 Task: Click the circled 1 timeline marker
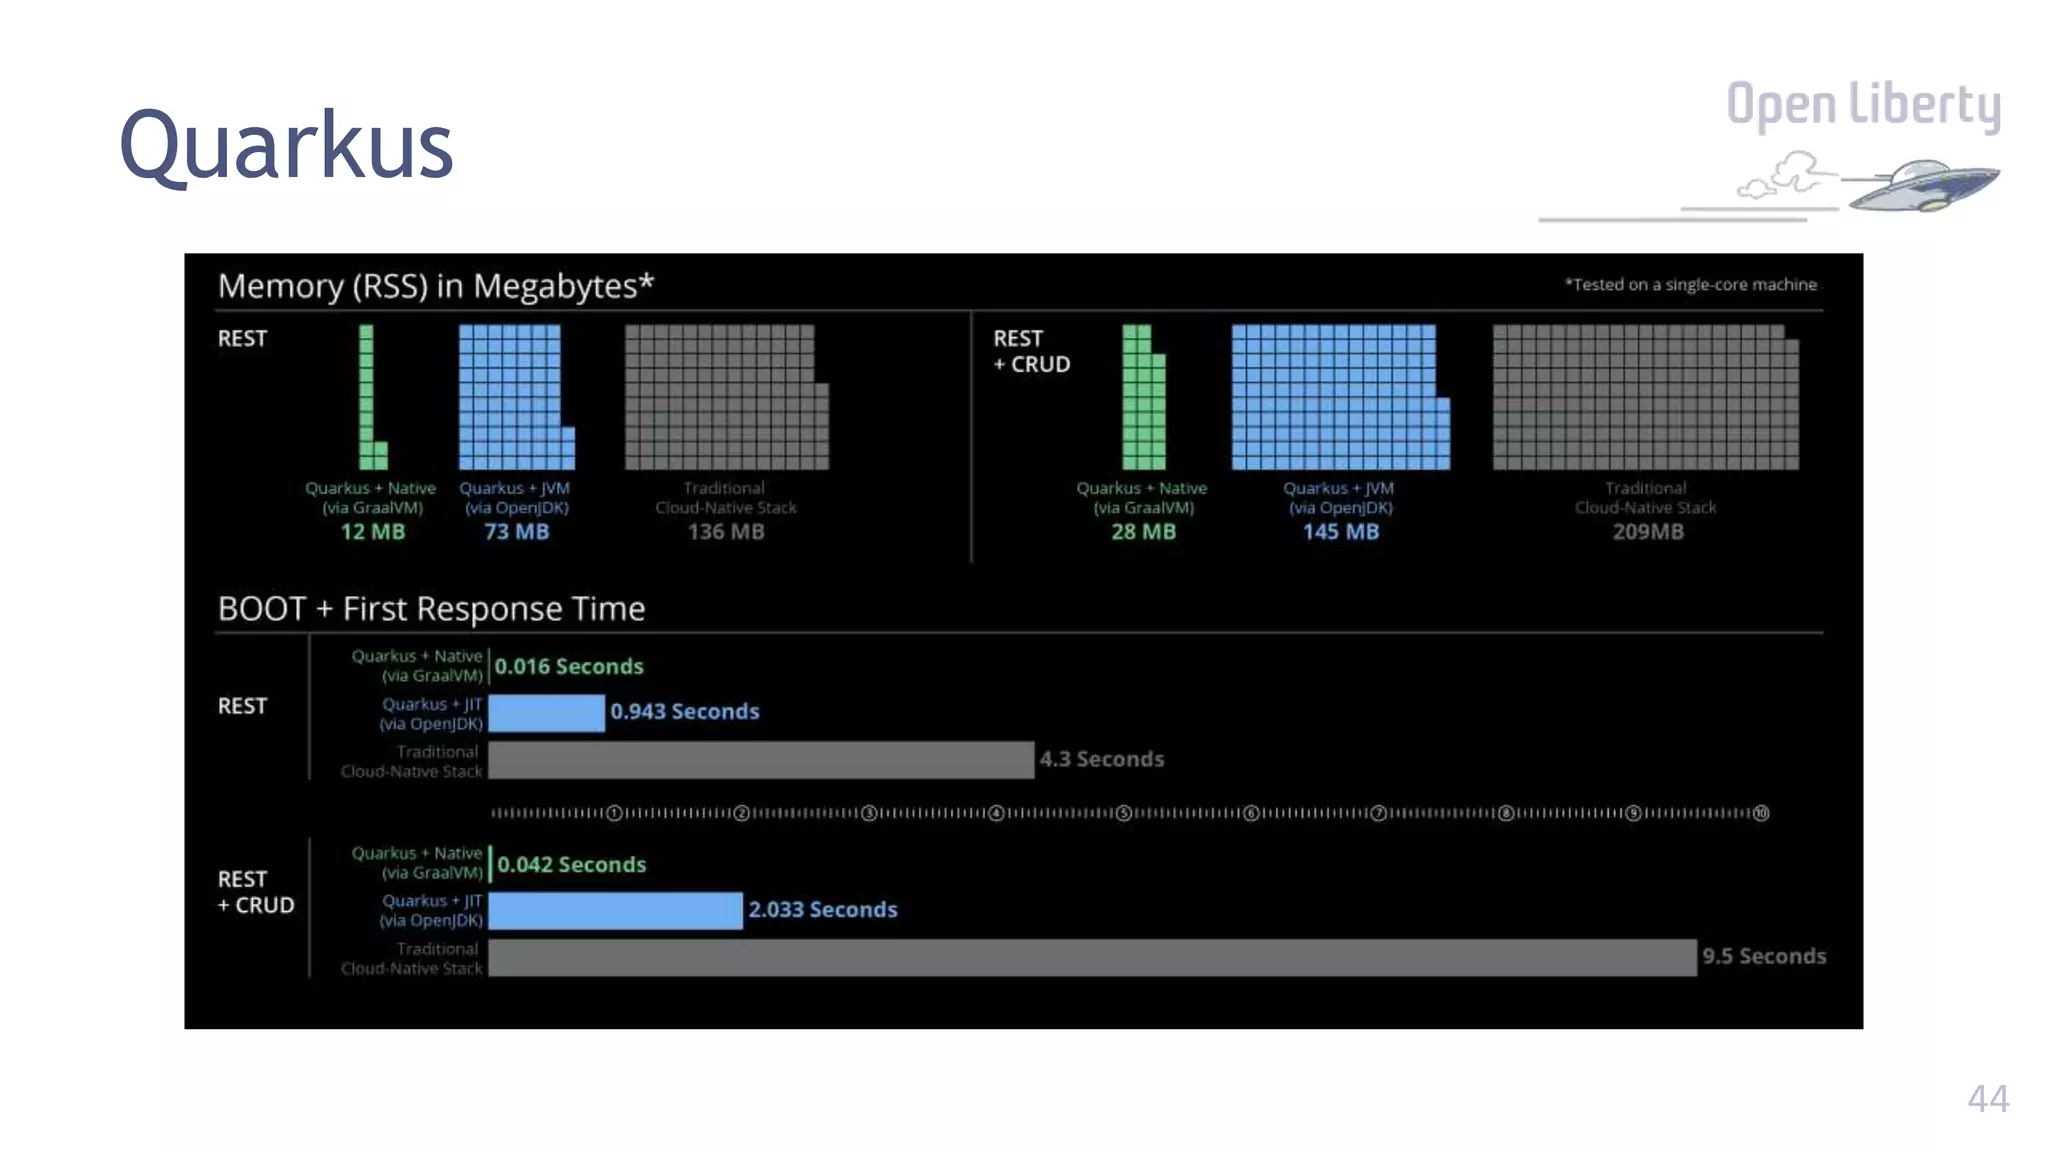coord(614,813)
